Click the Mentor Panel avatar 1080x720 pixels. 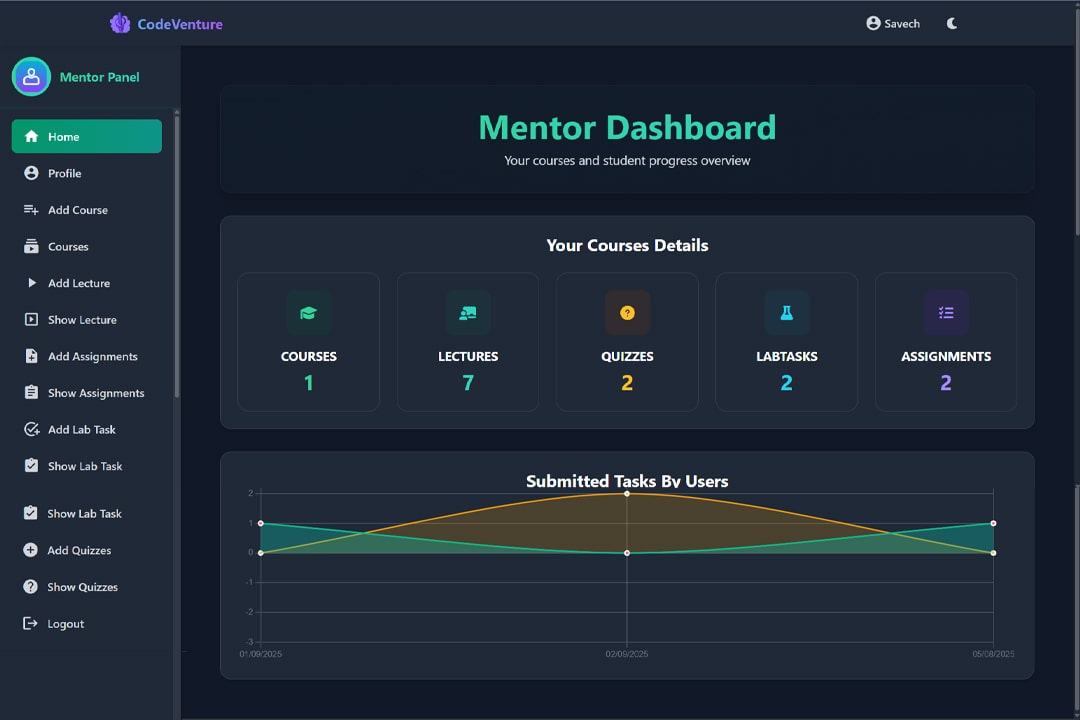coord(31,76)
